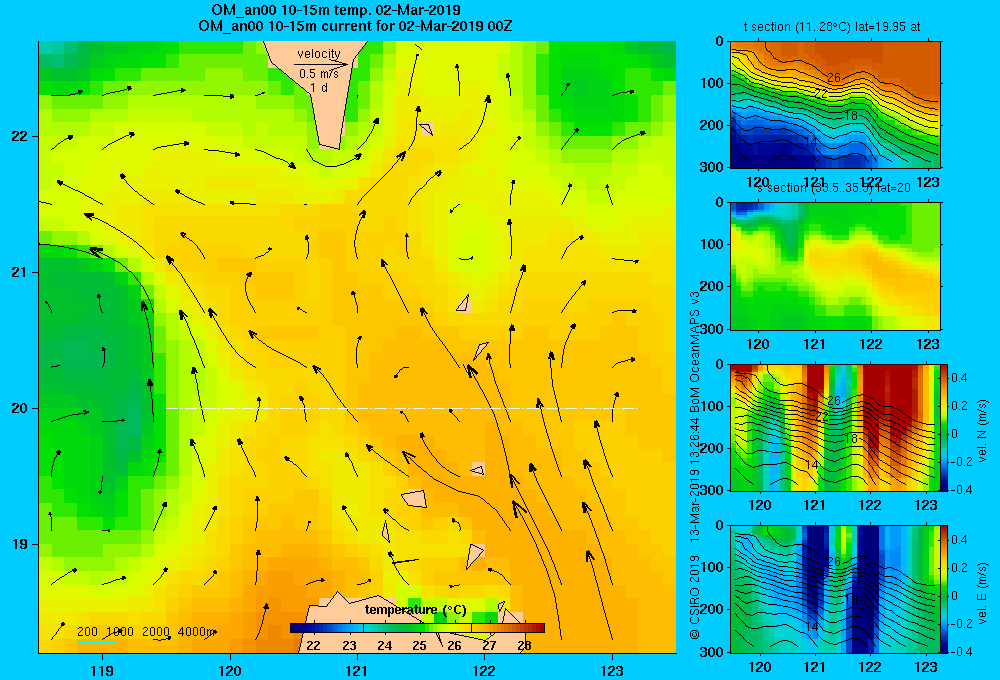Click the small island near 20.8N, 121.85E
This screenshot has height=680, width=1000.
464,304
